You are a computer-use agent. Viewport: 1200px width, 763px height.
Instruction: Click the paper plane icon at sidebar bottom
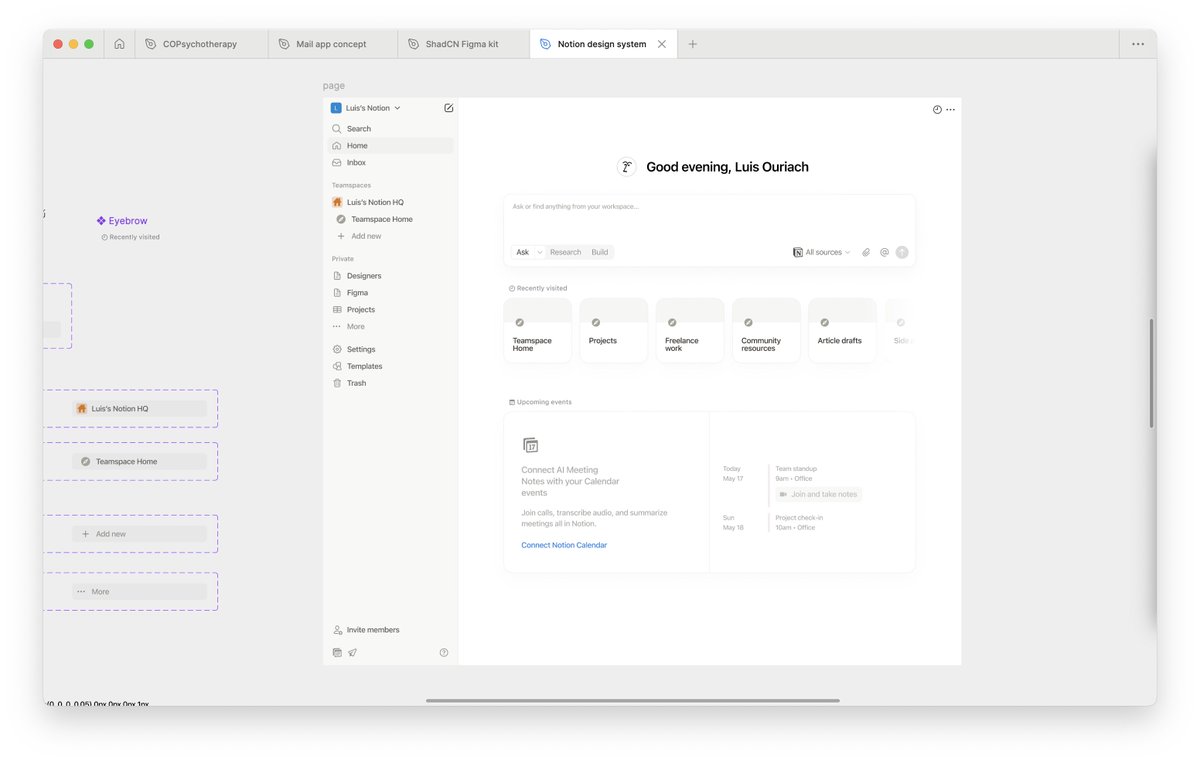pyautogui.click(x=352, y=653)
